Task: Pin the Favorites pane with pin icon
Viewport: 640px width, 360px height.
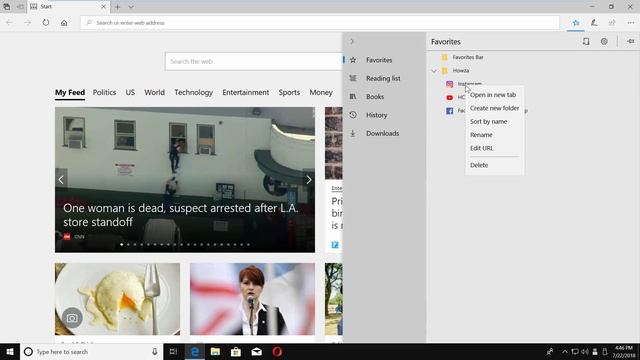Action: 631,41
